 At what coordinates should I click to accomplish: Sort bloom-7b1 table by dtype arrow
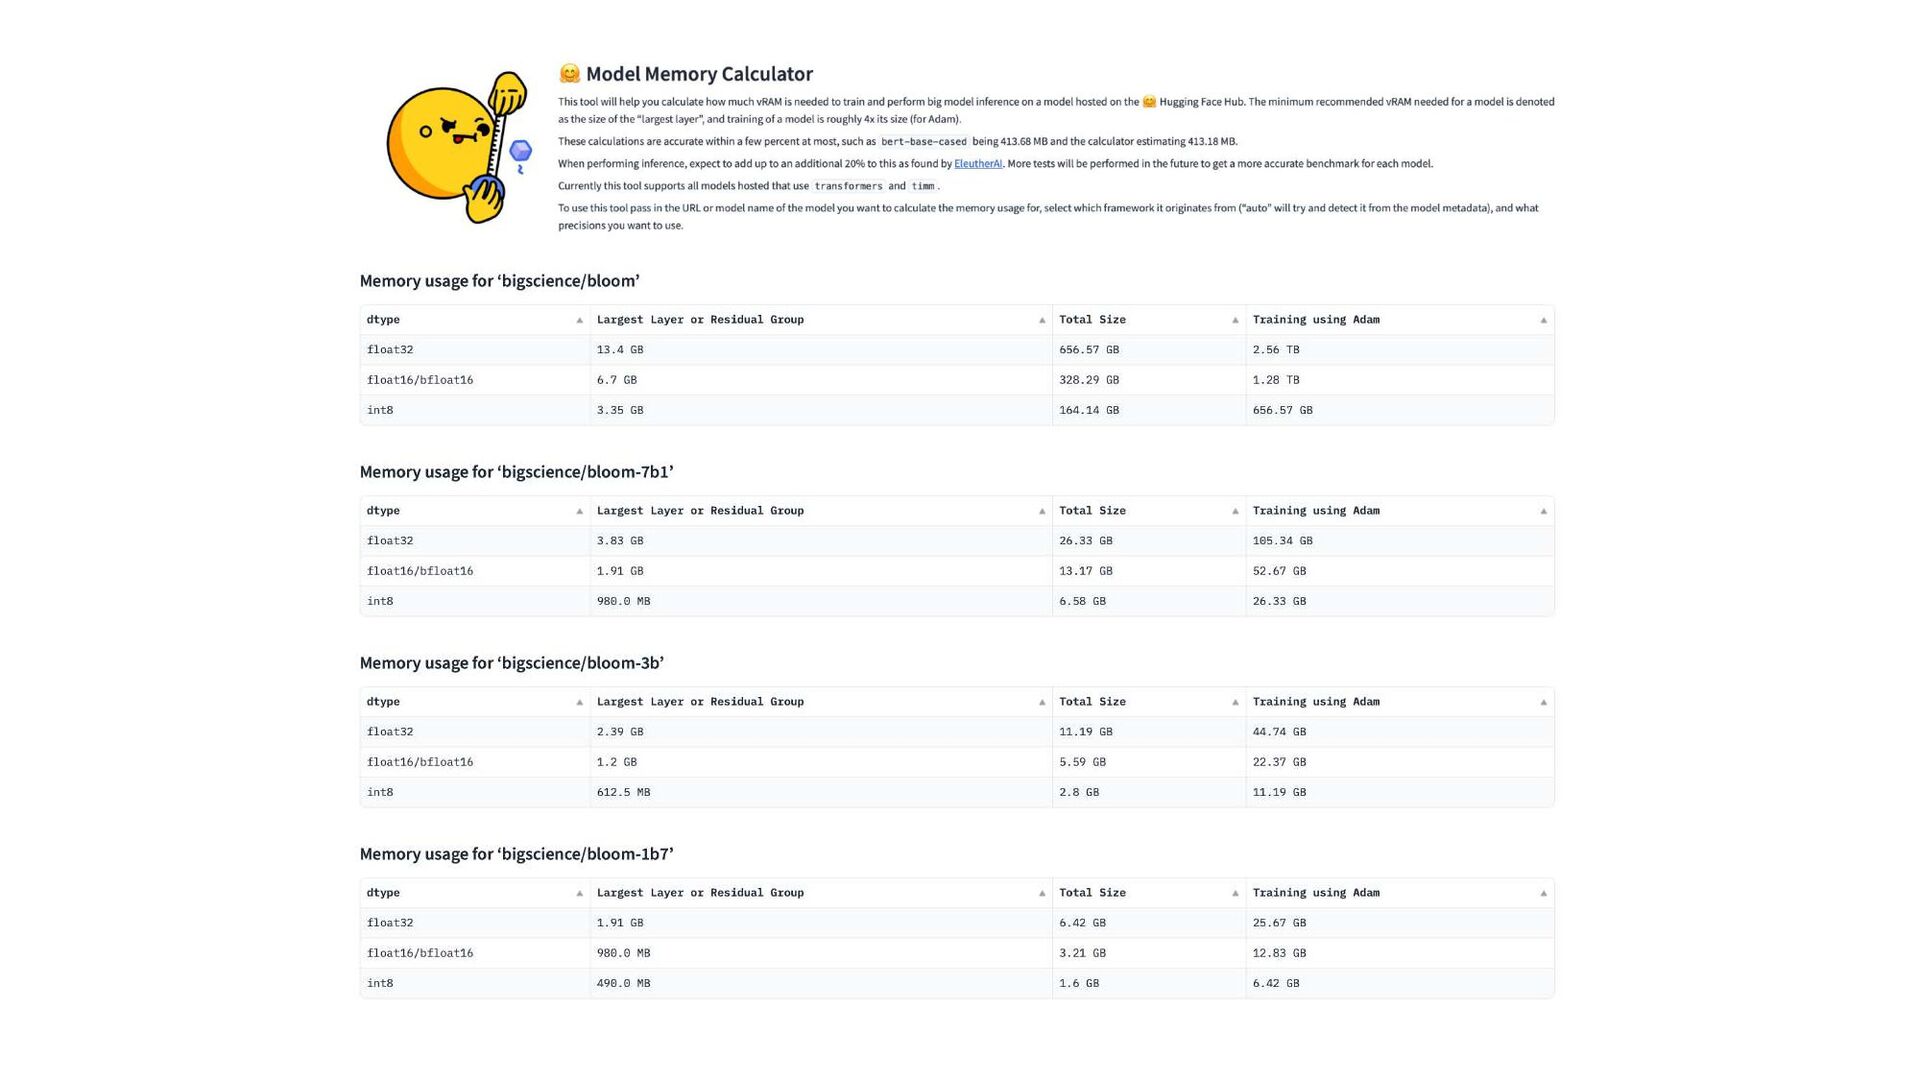coord(579,511)
